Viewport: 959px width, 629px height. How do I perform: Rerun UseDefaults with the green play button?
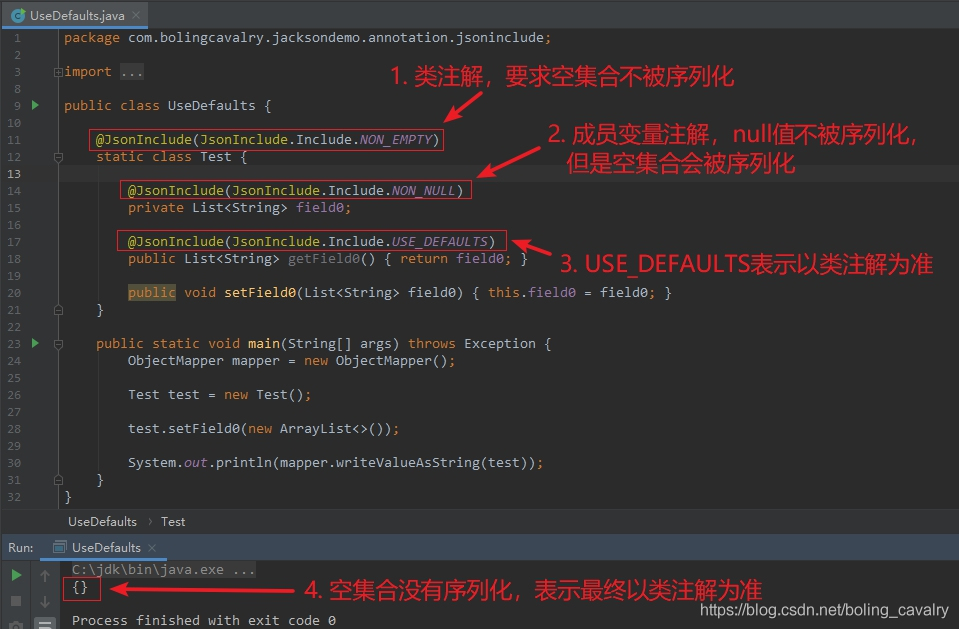(x=17, y=575)
